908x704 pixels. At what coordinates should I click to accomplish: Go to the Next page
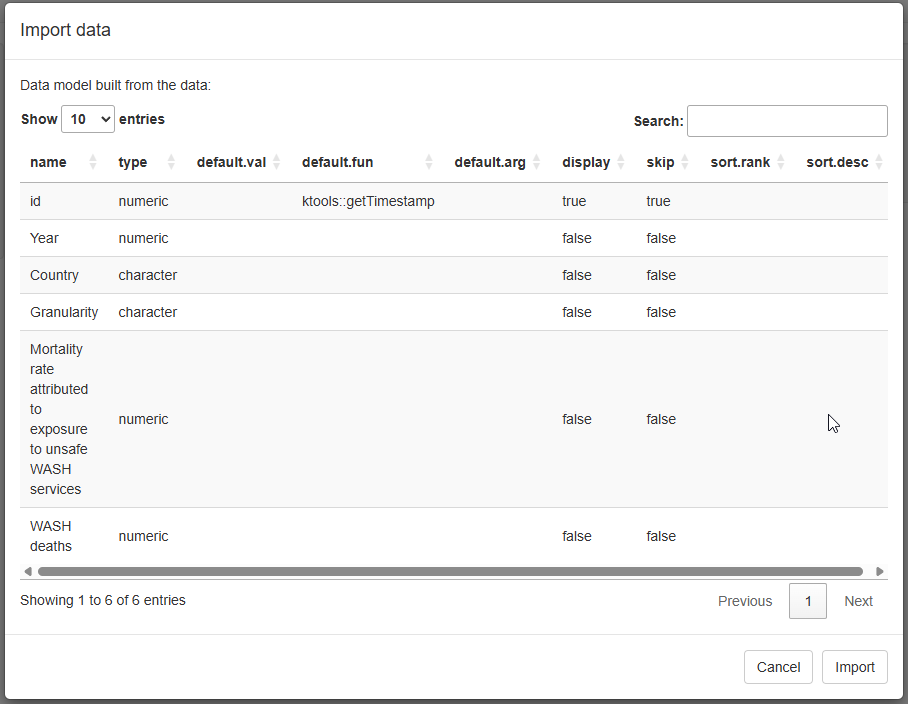click(x=858, y=601)
